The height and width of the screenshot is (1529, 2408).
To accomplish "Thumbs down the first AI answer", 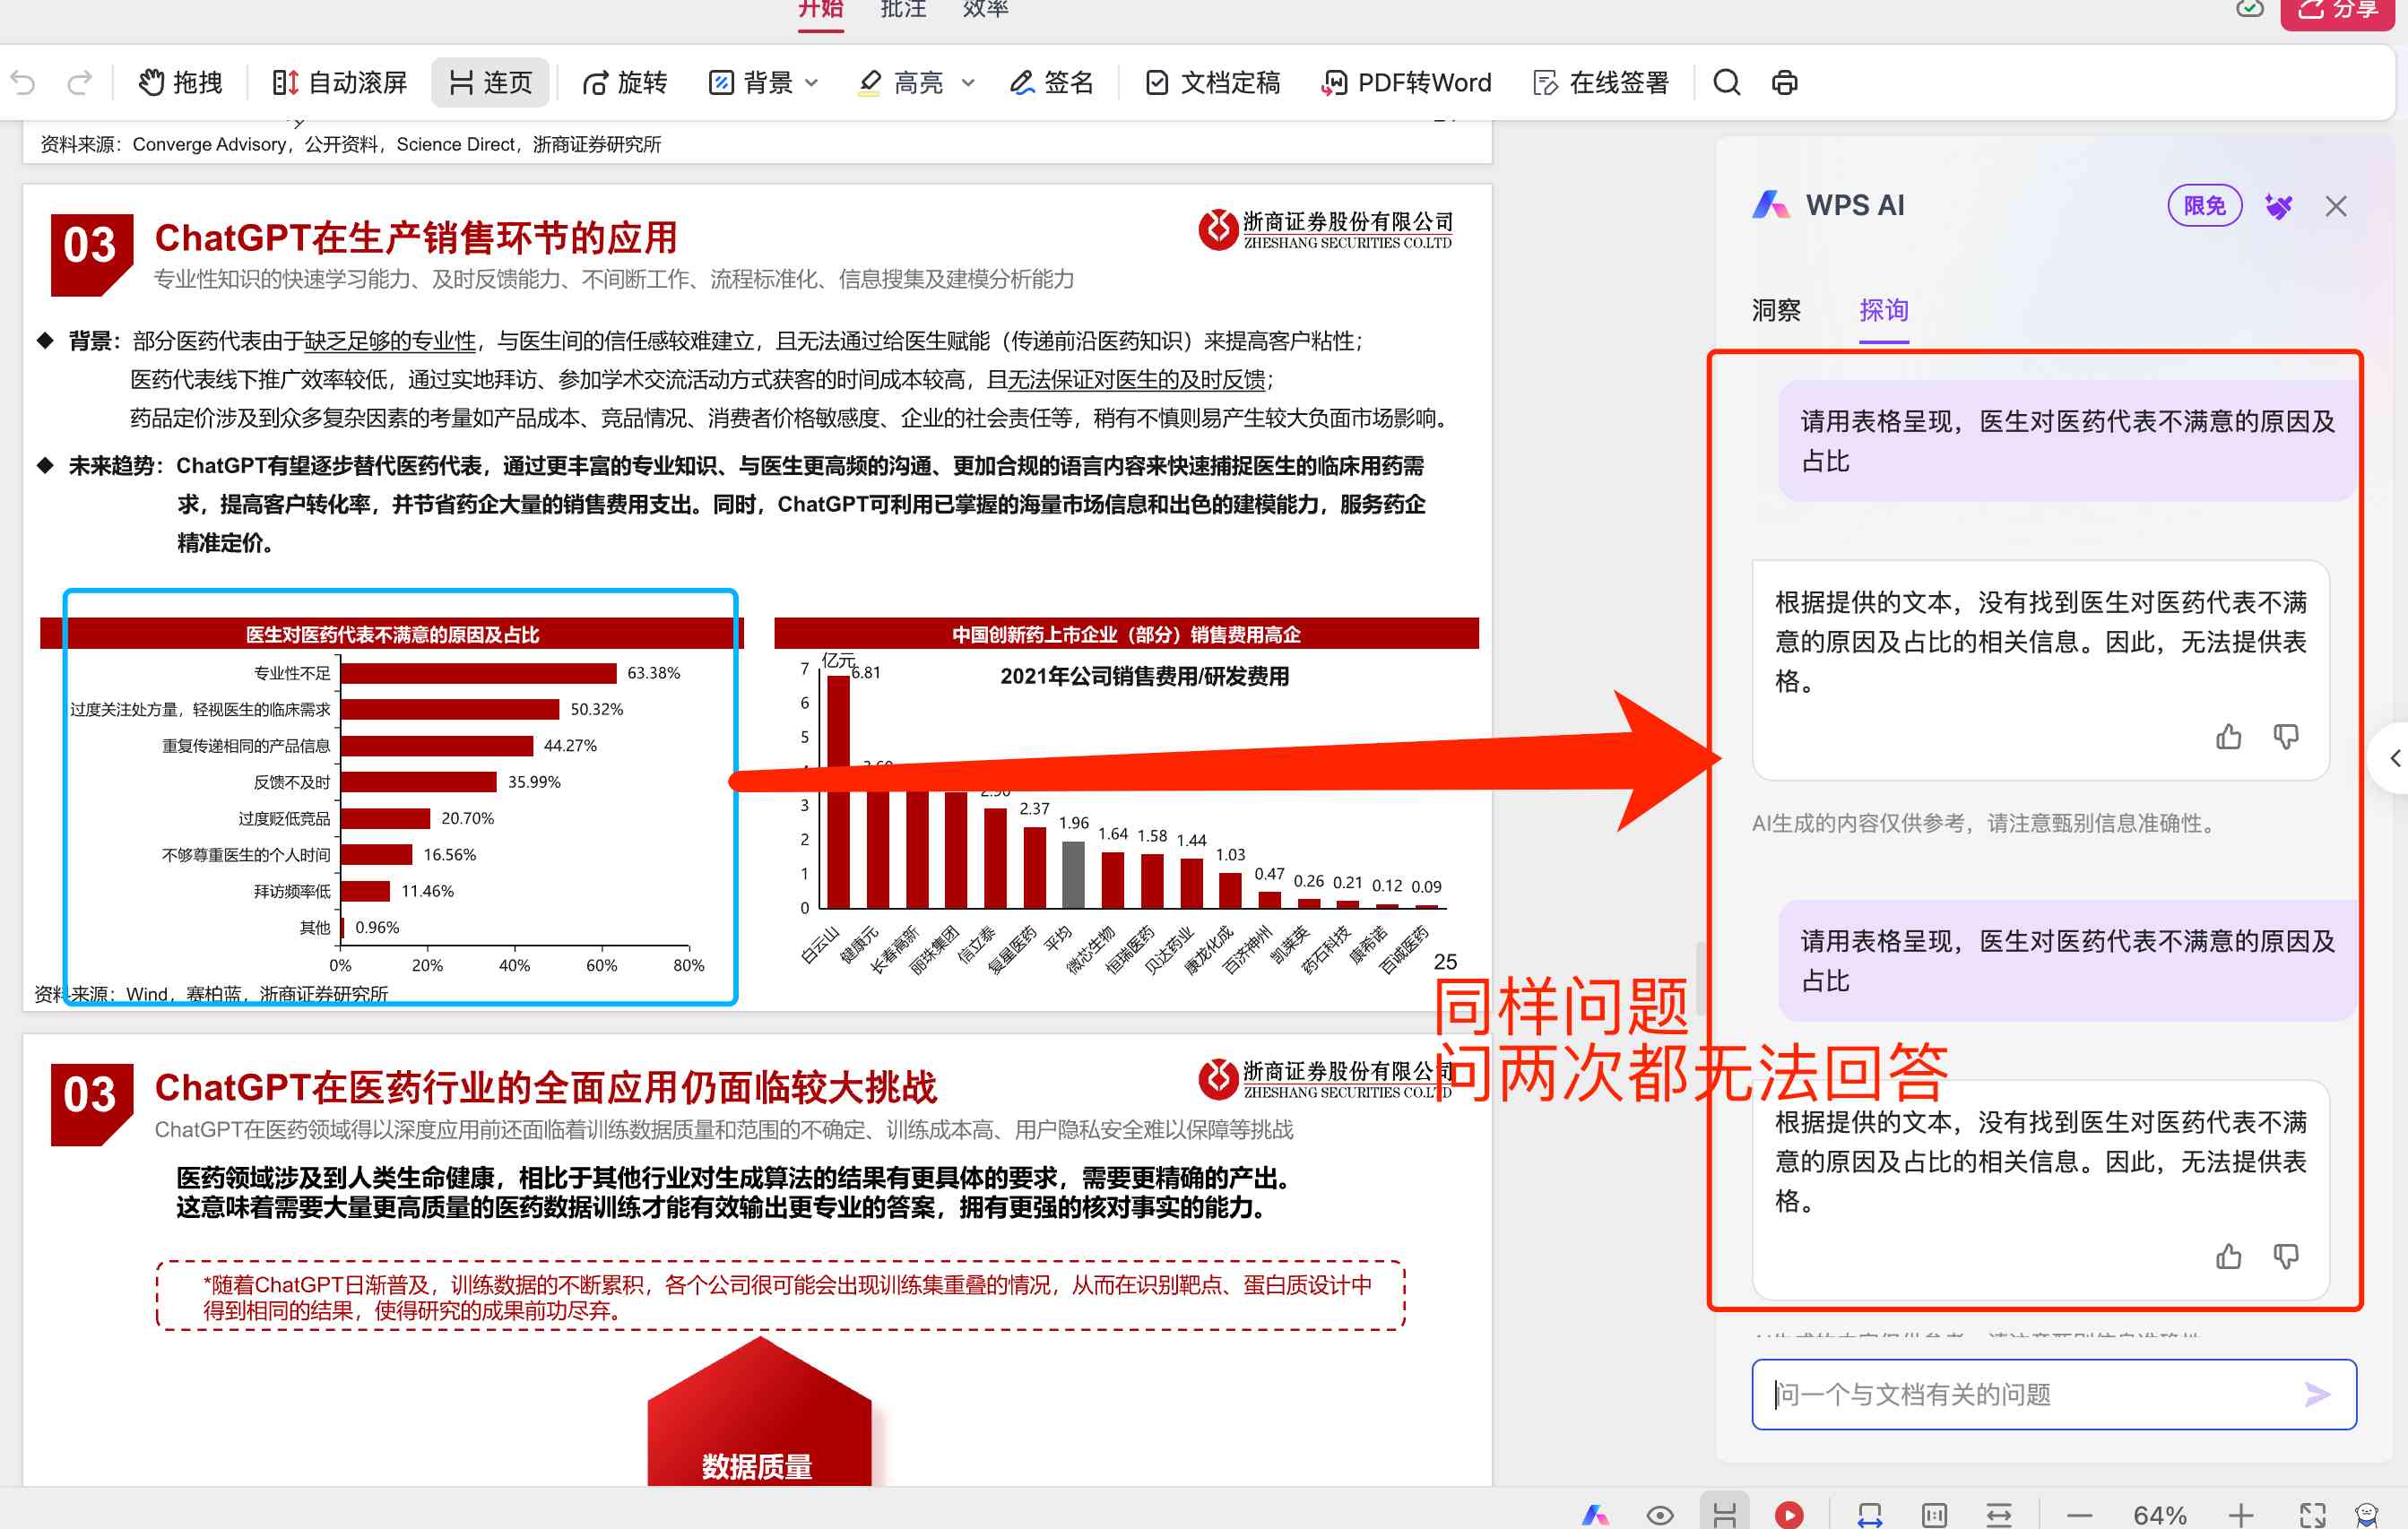I will (x=2286, y=737).
